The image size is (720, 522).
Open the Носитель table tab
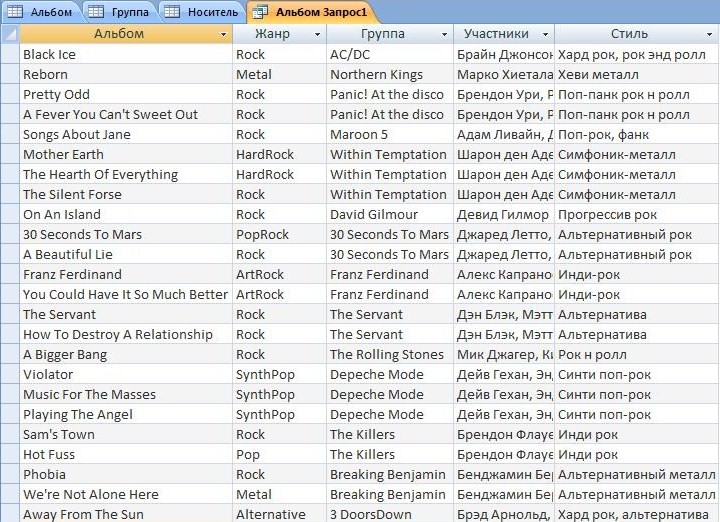202,12
